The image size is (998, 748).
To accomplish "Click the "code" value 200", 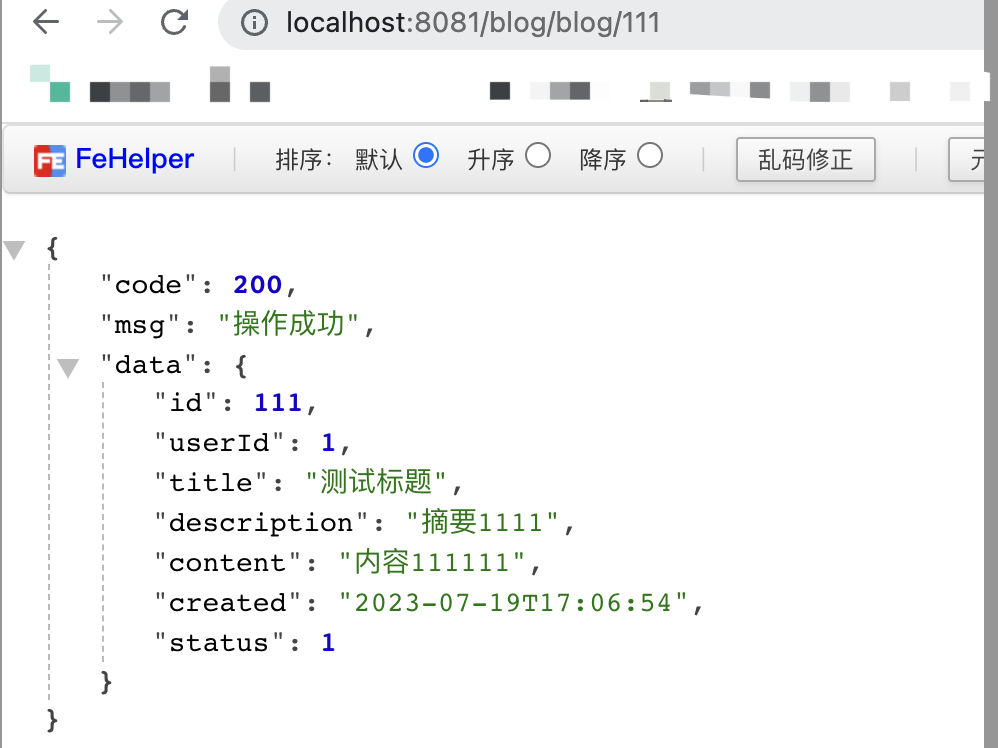I will point(258,285).
